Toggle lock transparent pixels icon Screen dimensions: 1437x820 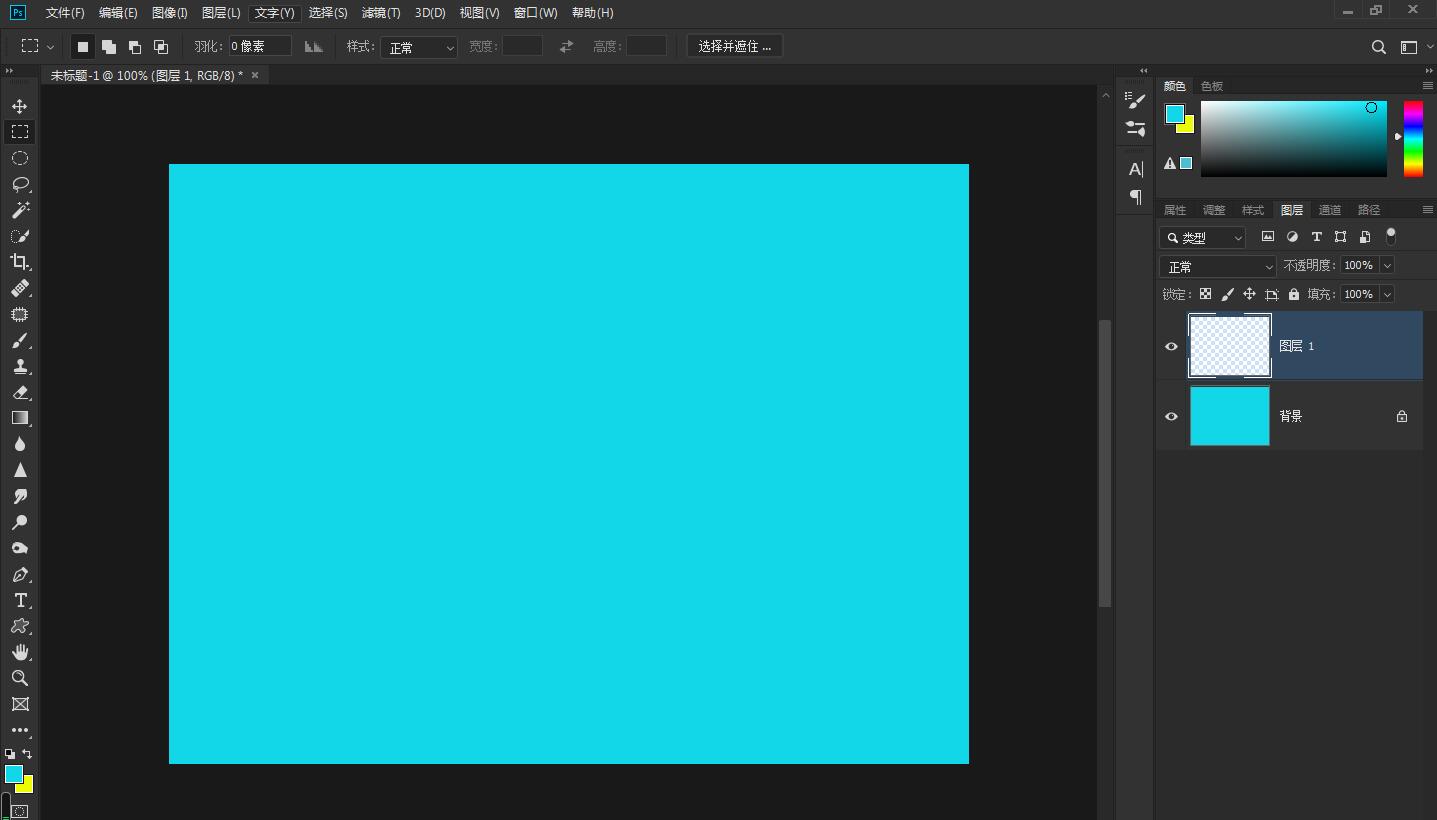1205,294
